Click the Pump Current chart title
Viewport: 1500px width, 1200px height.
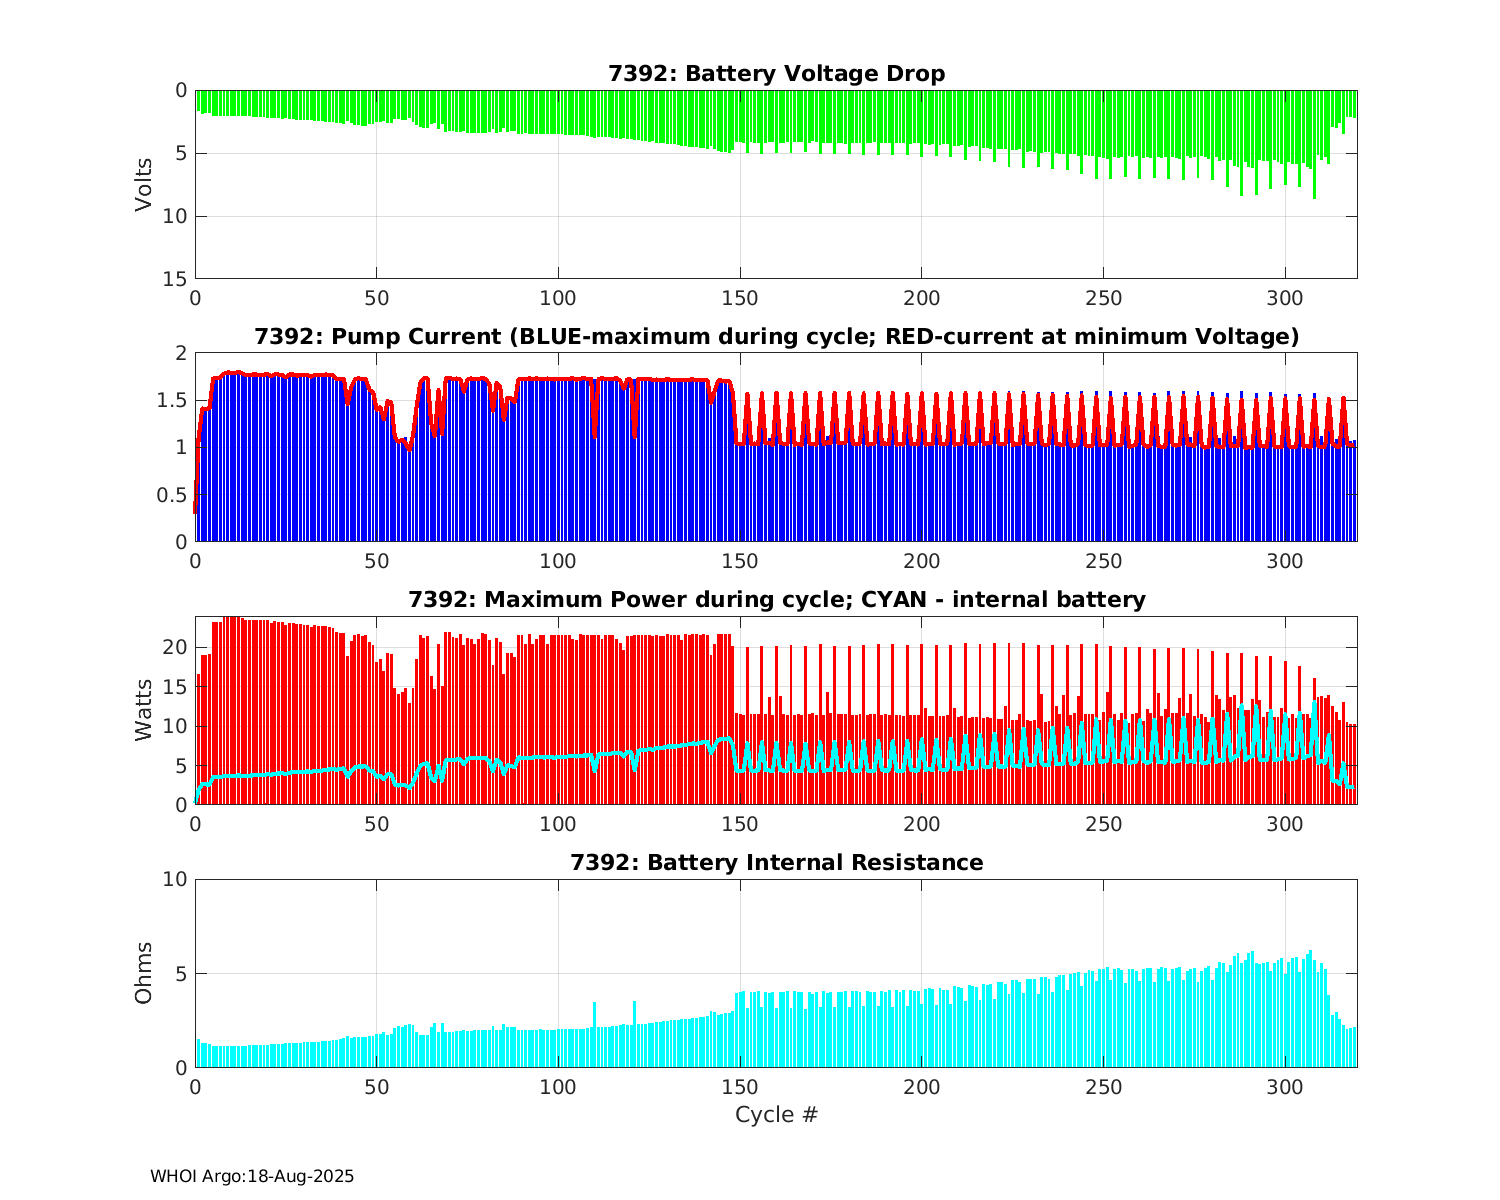click(776, 337)
